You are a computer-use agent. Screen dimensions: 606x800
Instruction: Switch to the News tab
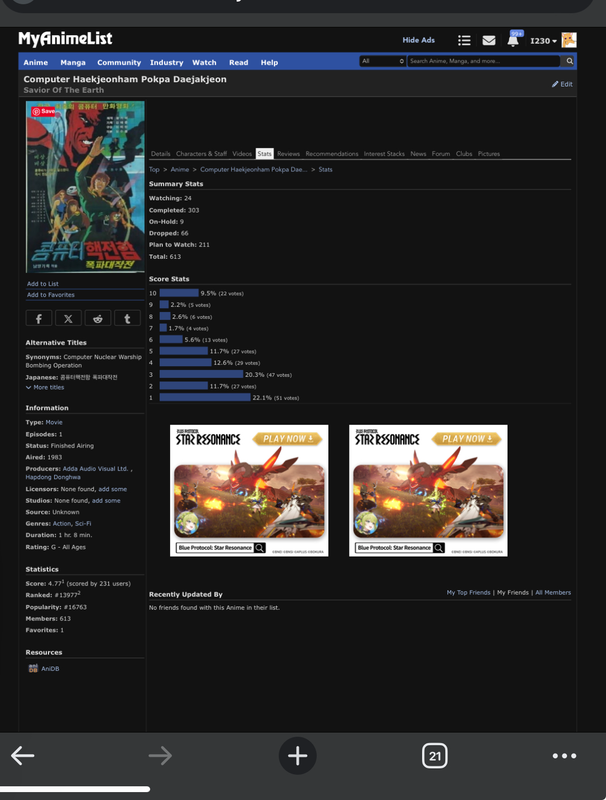coord(418,154)
